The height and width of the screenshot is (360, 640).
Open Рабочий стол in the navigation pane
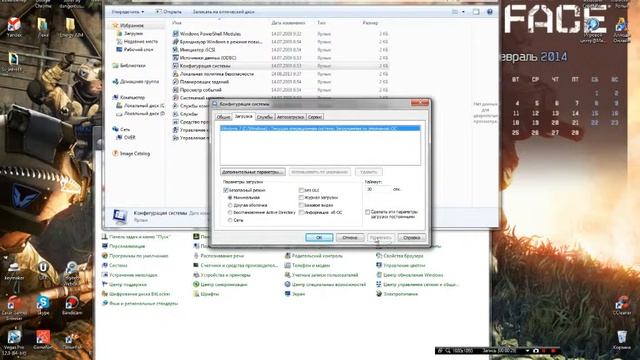pos(138,49)
